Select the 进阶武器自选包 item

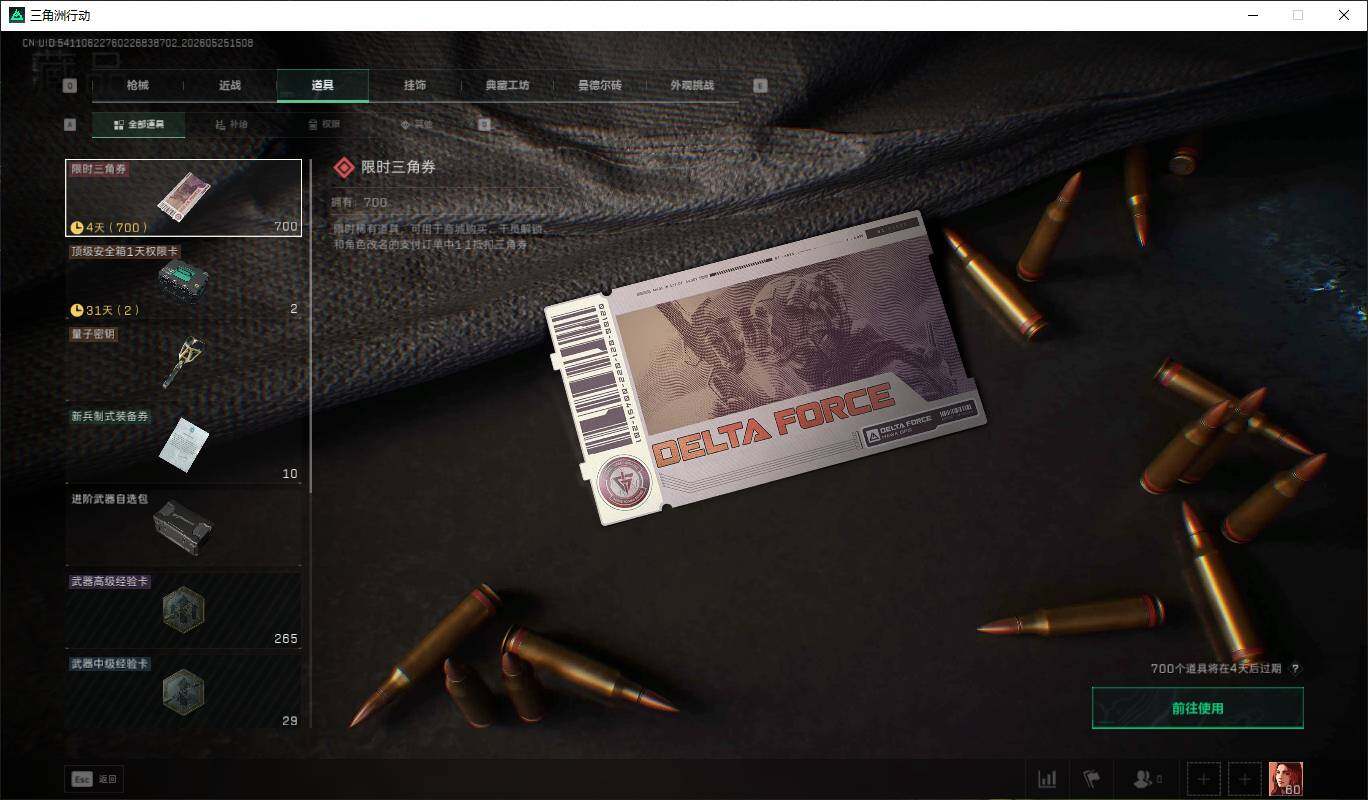click(184, 527)
